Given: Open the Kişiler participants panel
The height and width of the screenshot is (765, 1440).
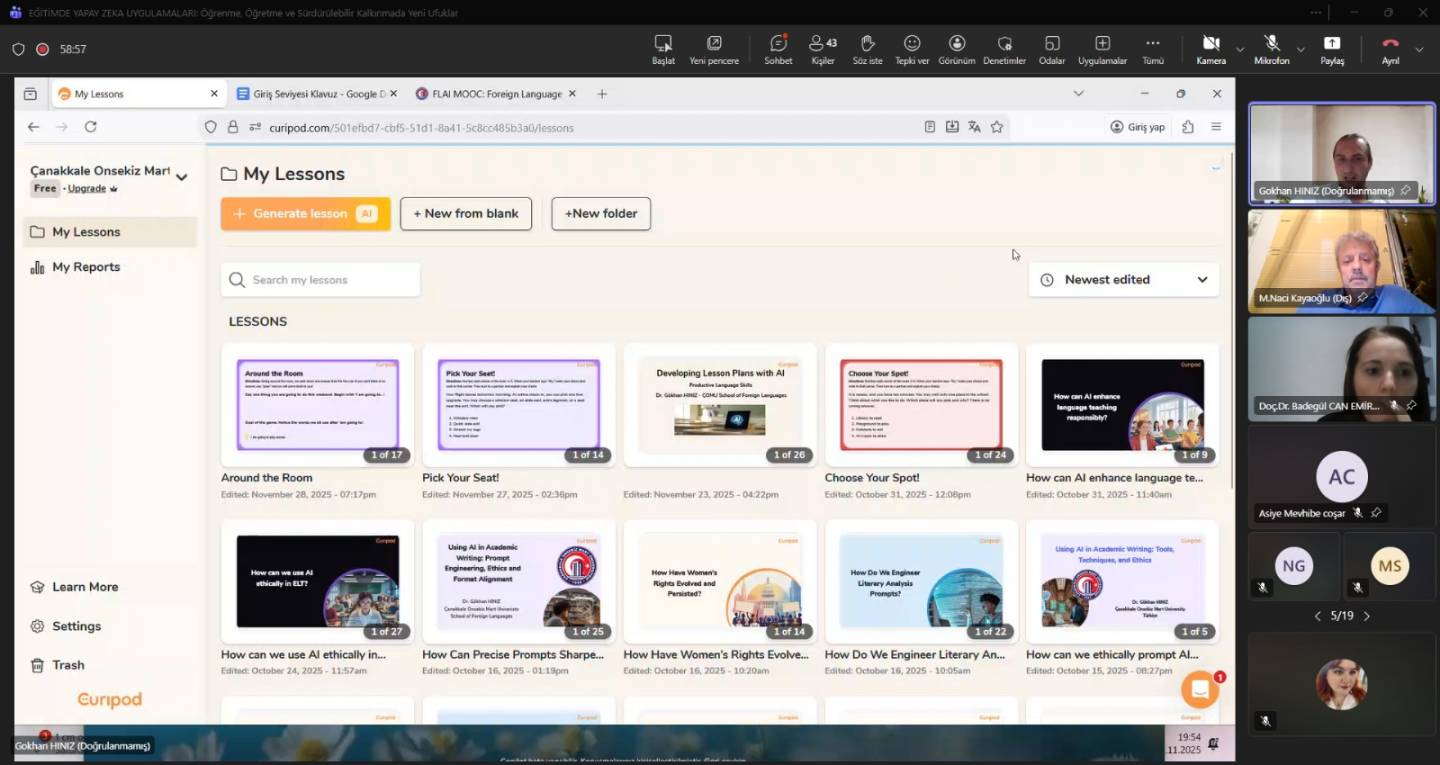Looking at the screenshot, I should pyautogui.click(x=822, y=44).
